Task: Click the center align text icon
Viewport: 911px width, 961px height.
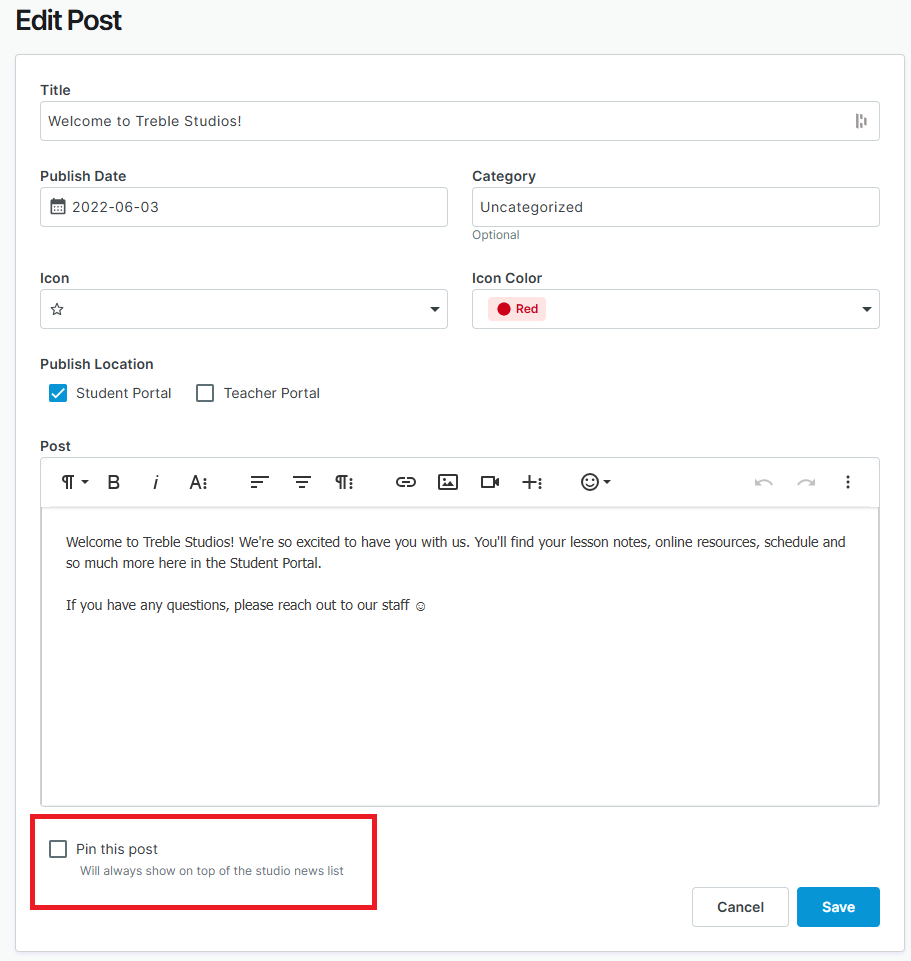Action: [x=302, y=482]
